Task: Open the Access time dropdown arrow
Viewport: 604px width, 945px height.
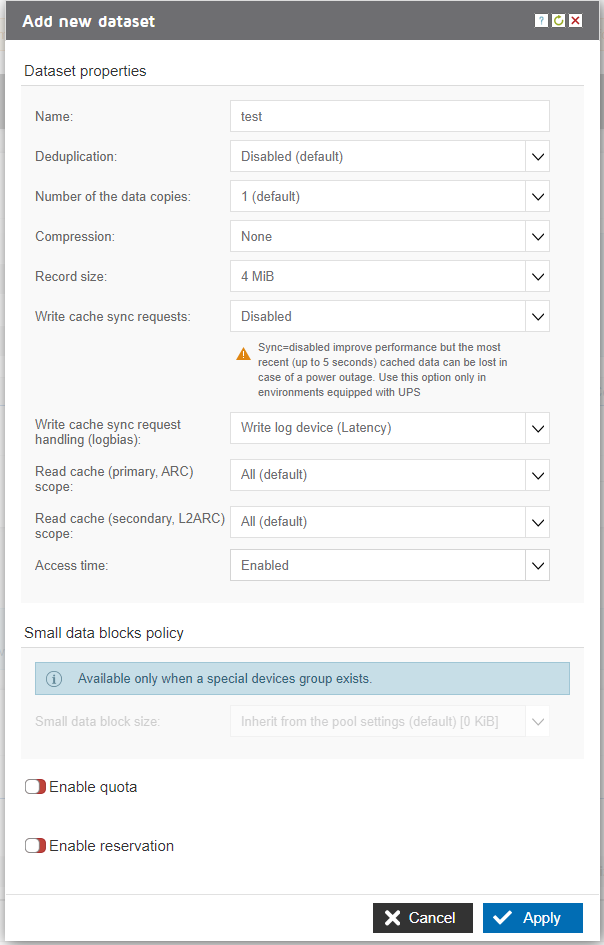Action: (x=538, y=565)
